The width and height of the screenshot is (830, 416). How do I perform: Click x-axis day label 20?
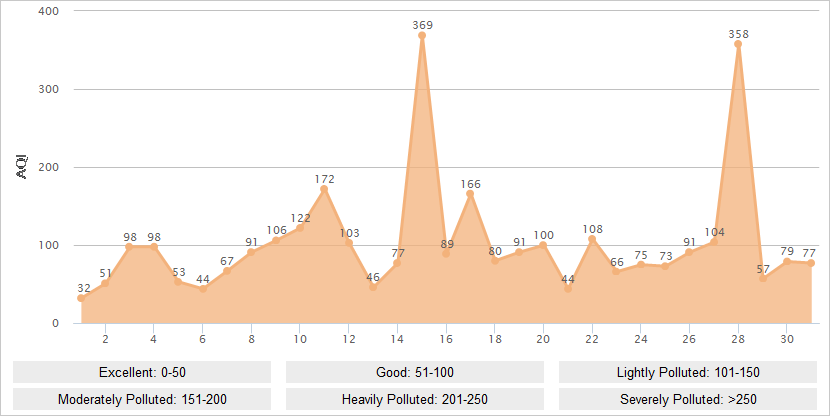tap(543, 339)
